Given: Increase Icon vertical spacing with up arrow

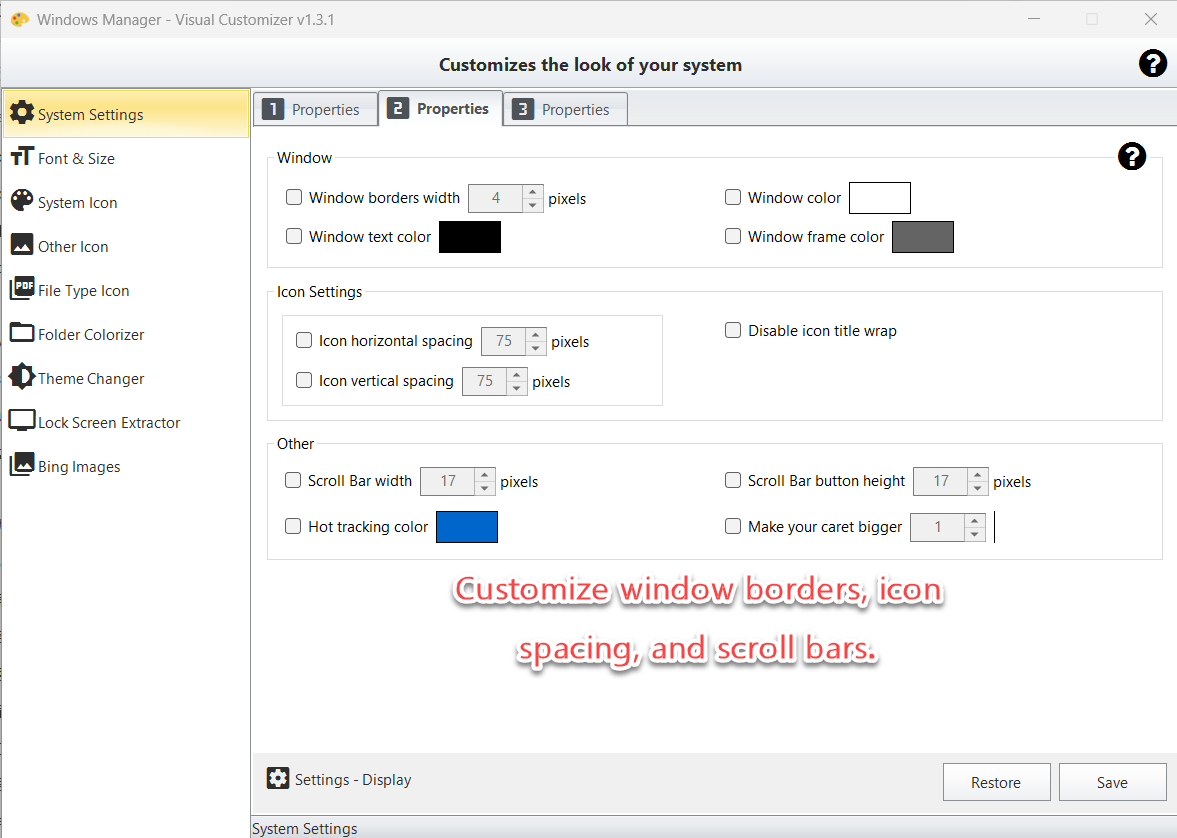Looking at the screenshot, I should tap(516, 374).
